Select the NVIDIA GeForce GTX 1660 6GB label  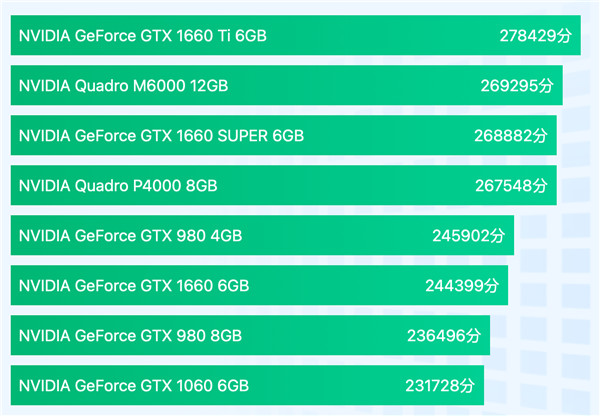tap(133, 286)
